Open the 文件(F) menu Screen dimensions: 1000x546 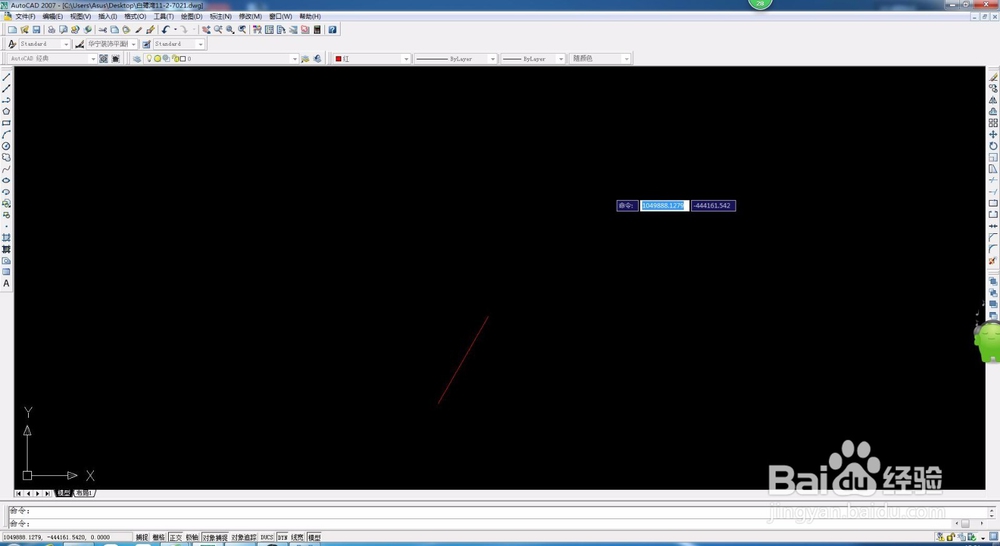pyautogui.click(x=26, y=17)
